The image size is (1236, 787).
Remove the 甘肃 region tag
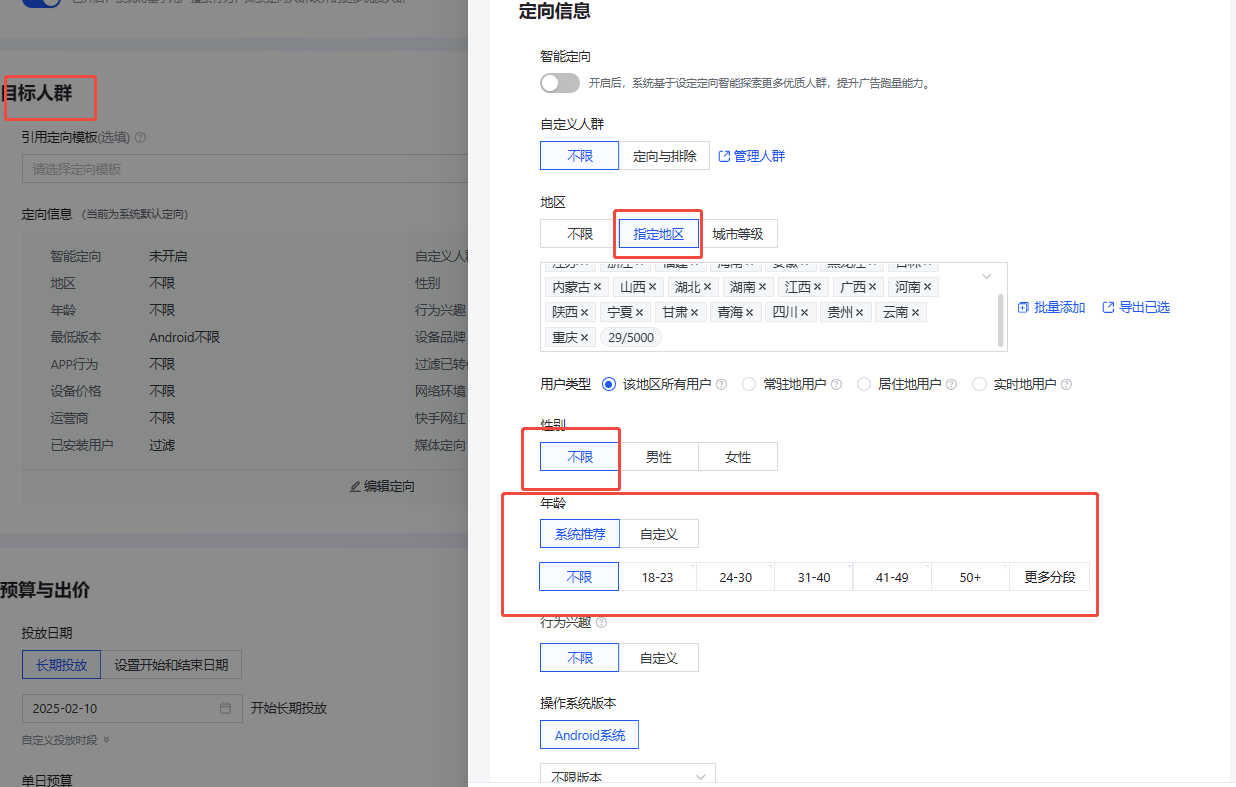(694, 312)
